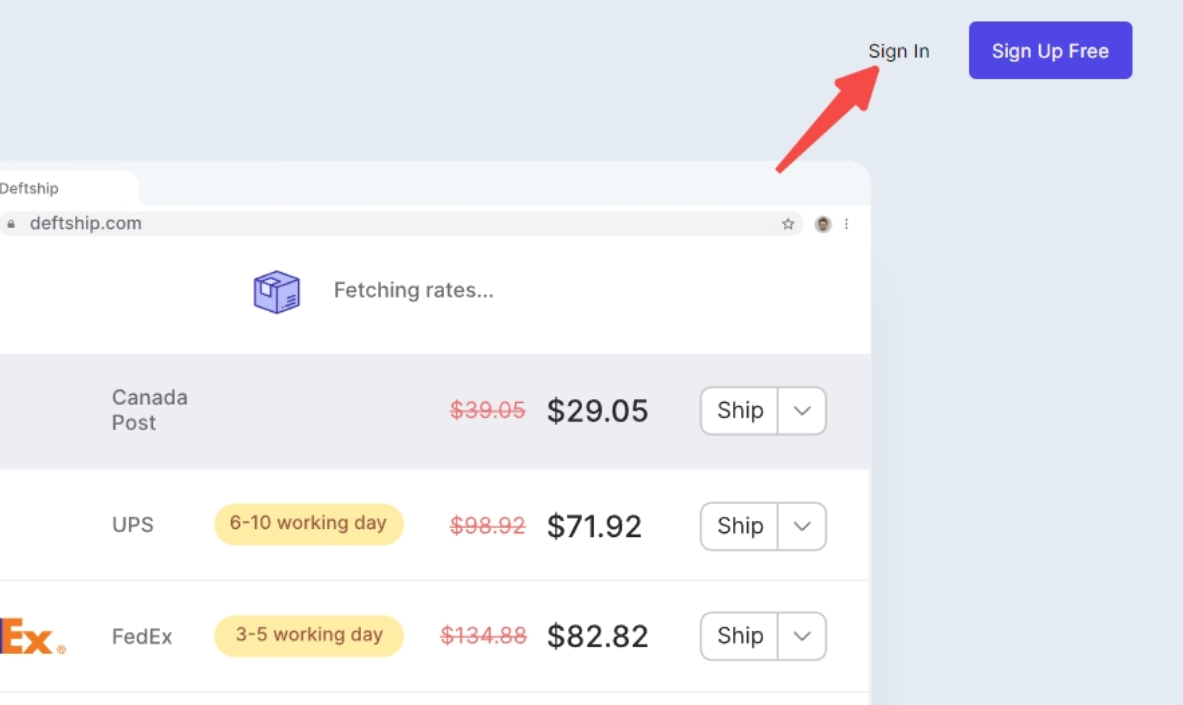1183x705 pixels.
Task: Expand Canada Post Ship dropdown arrow
Action: point(802,411)
